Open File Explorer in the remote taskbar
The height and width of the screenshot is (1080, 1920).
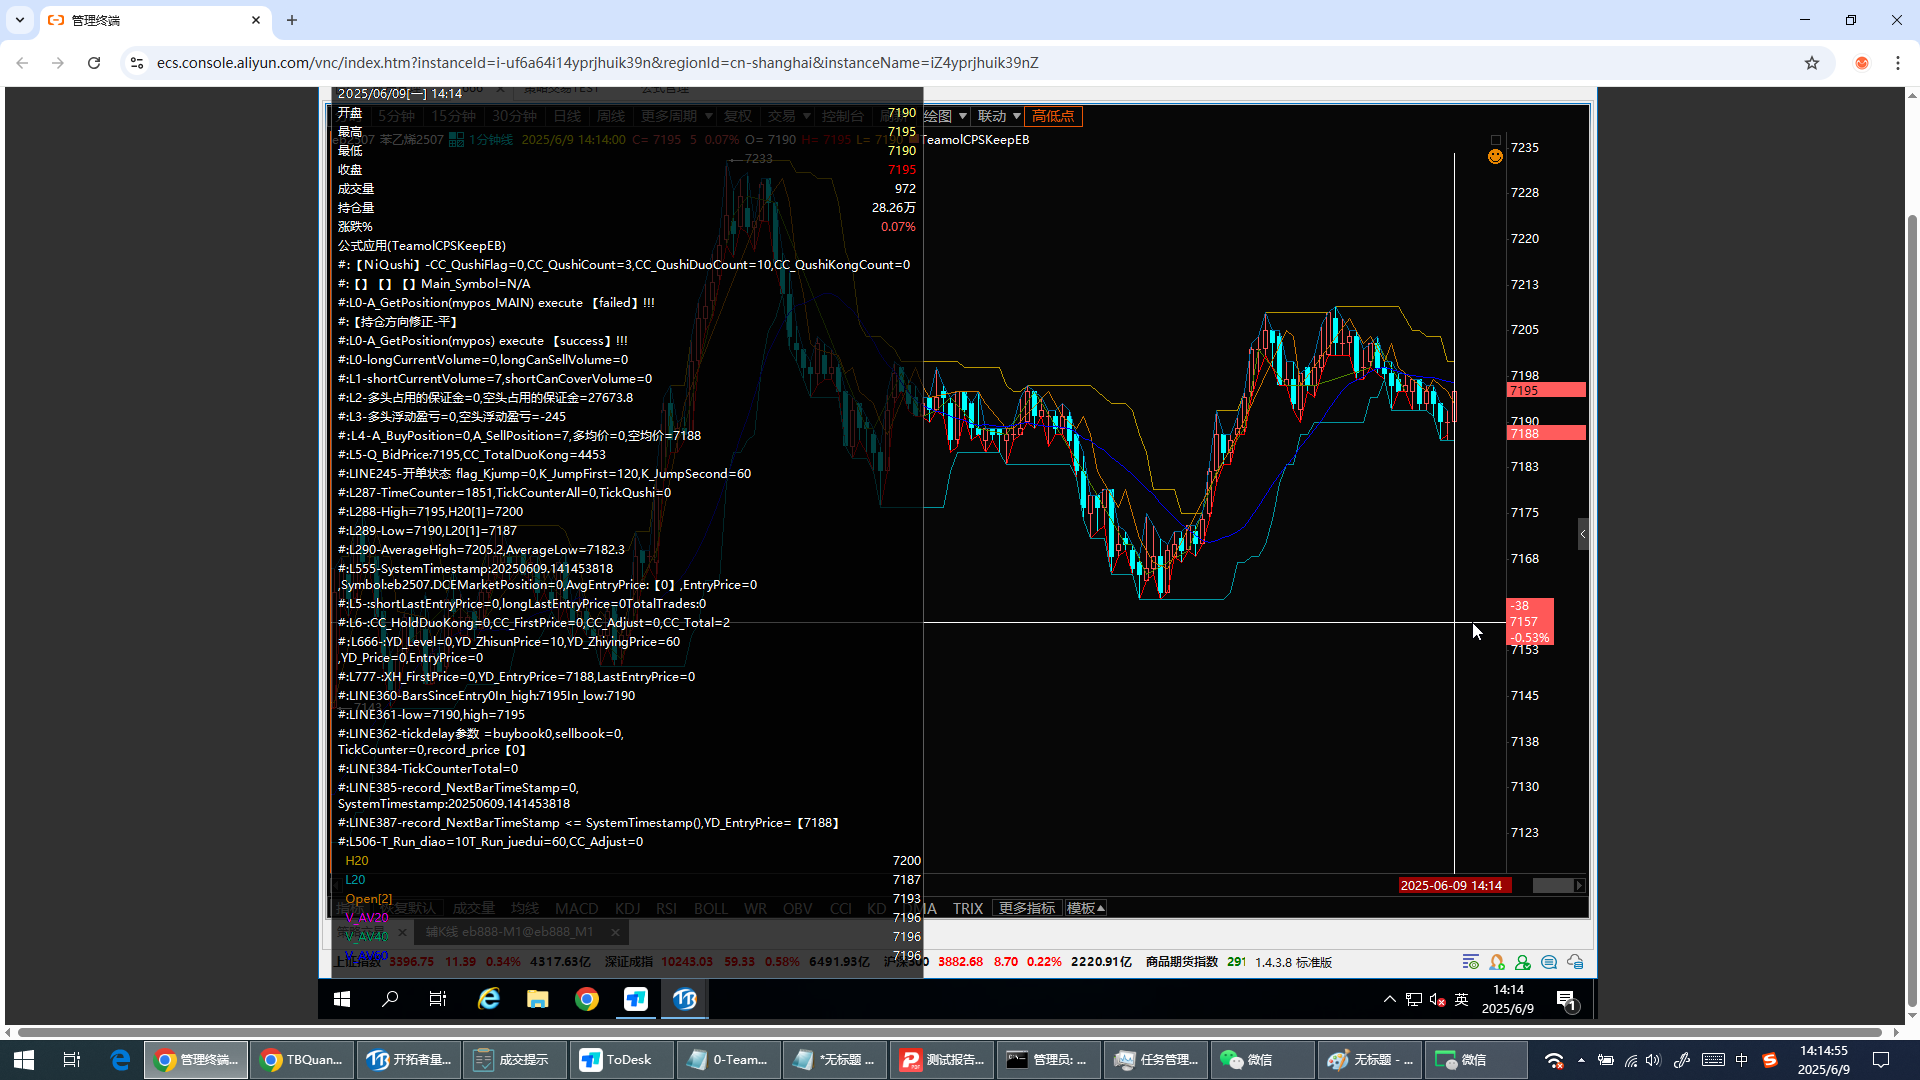(538, 999)
